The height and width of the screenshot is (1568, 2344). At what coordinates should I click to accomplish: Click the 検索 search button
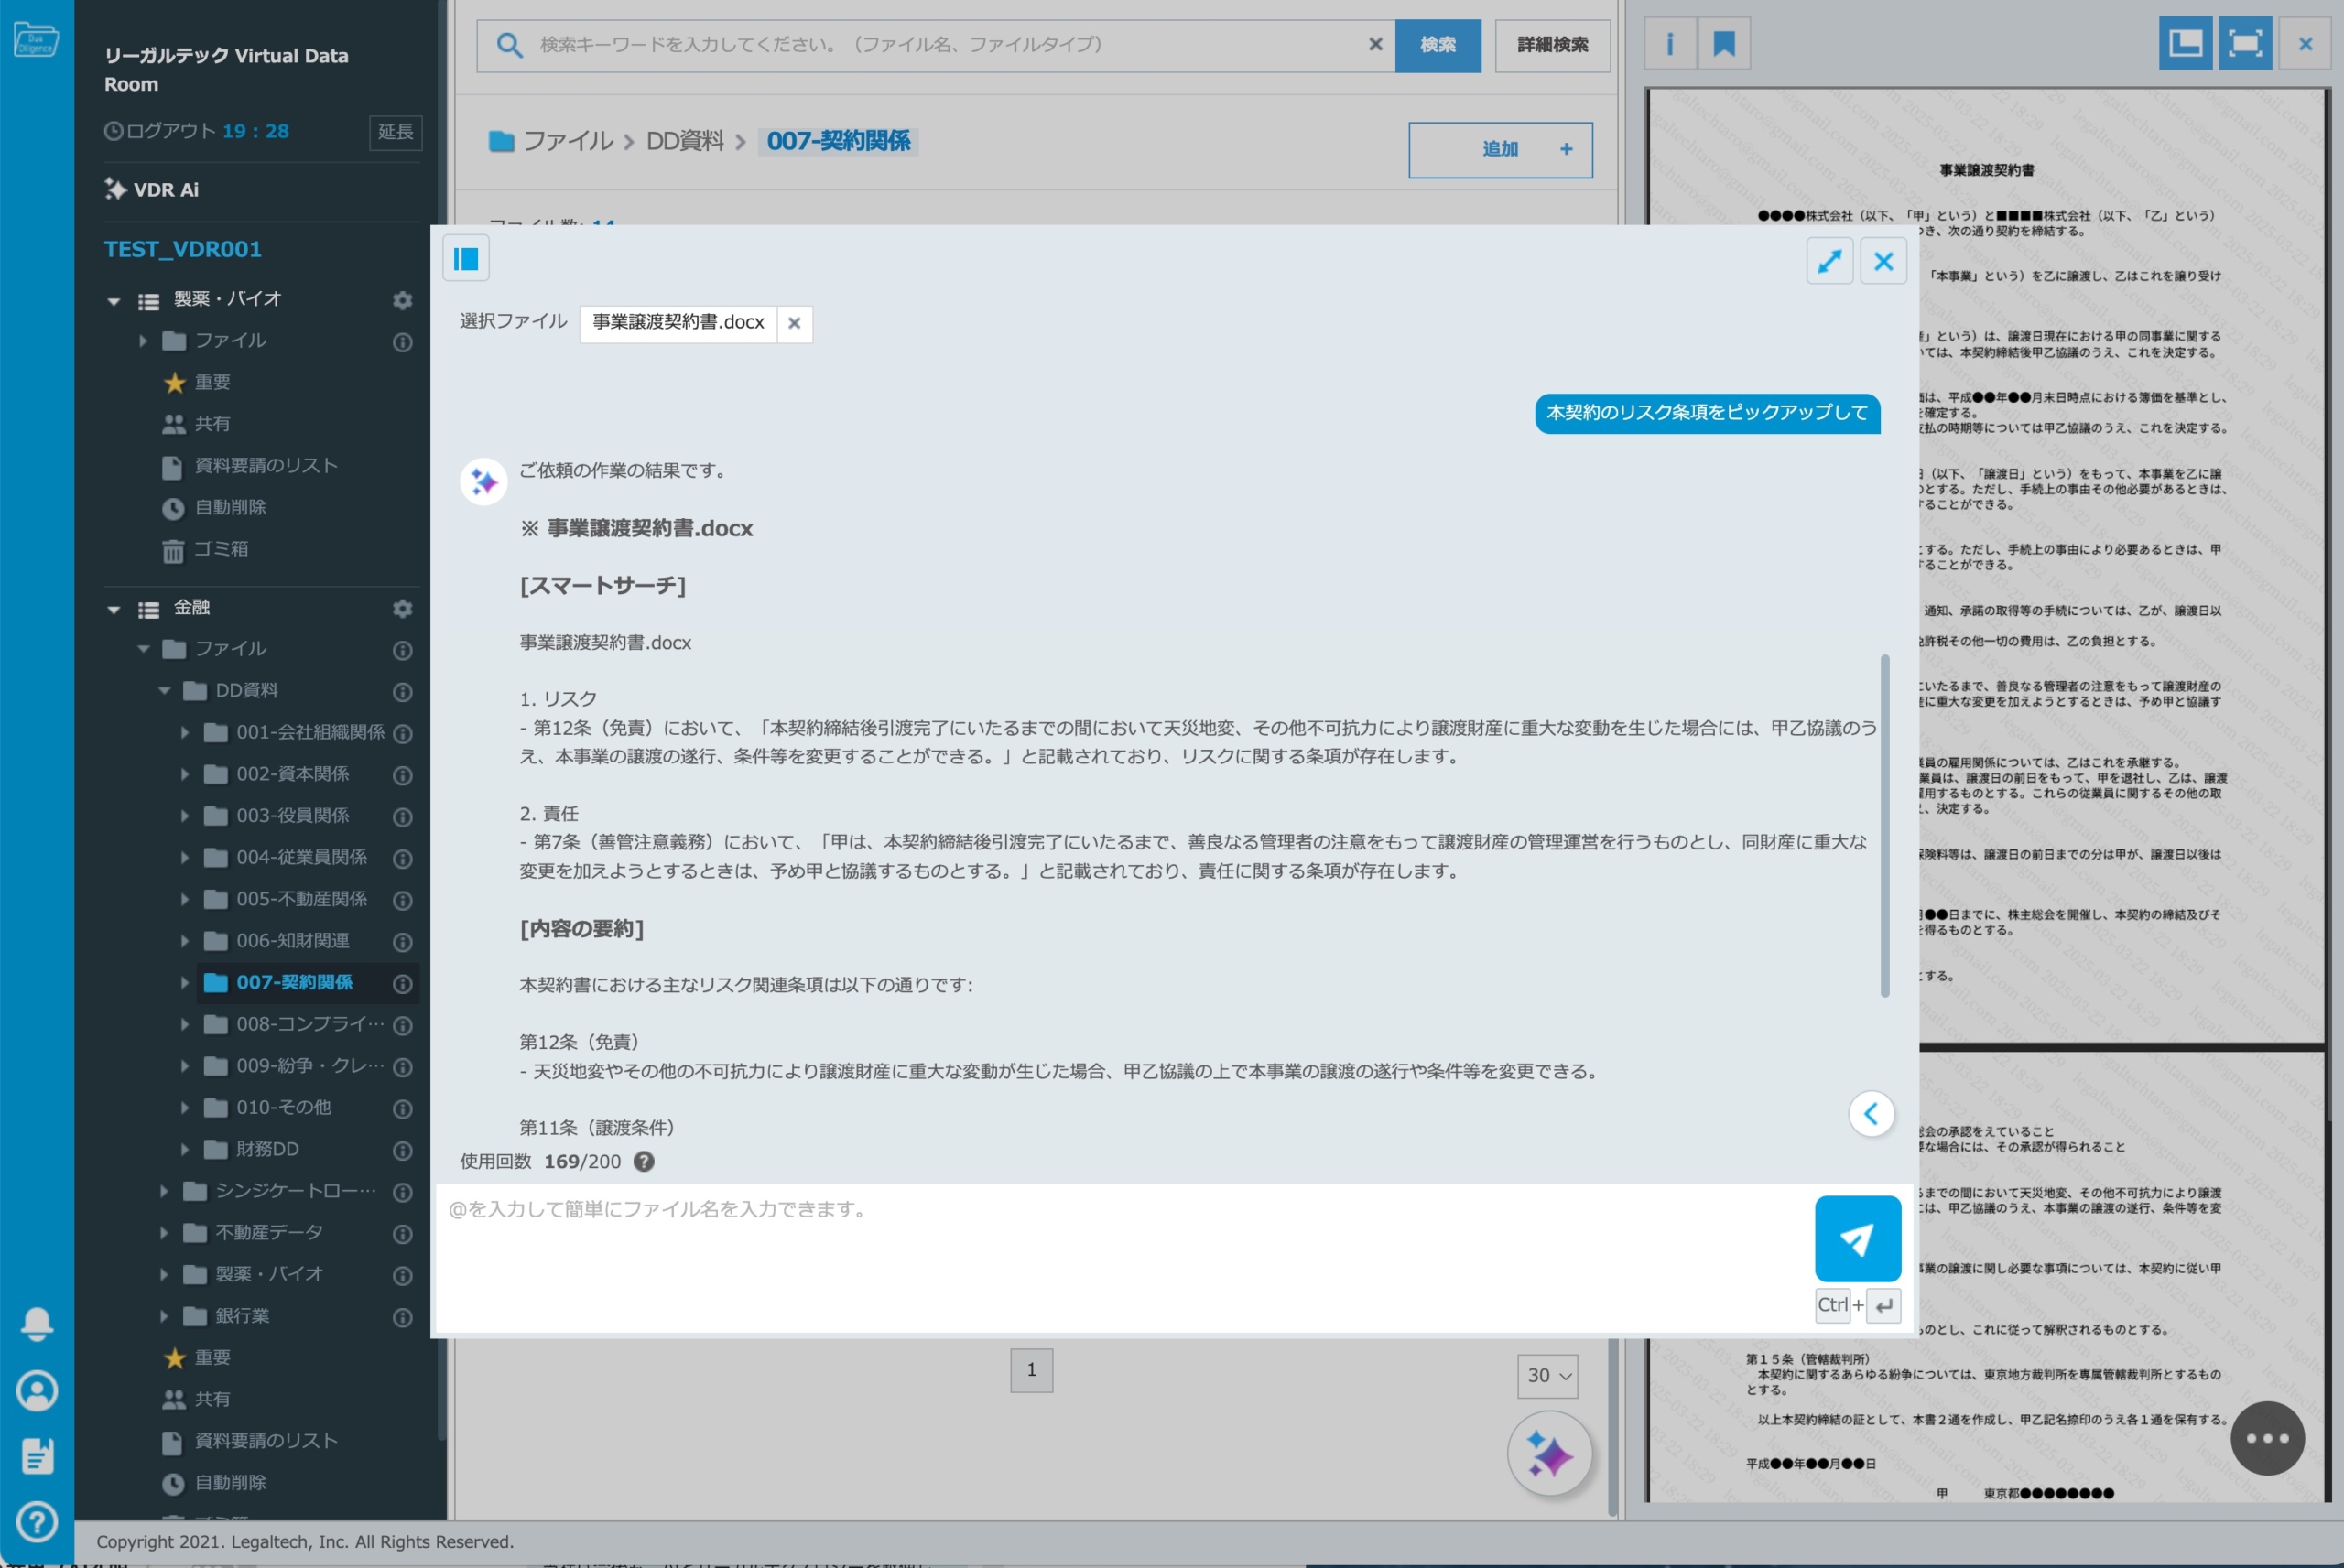(x=1437, y=45)
